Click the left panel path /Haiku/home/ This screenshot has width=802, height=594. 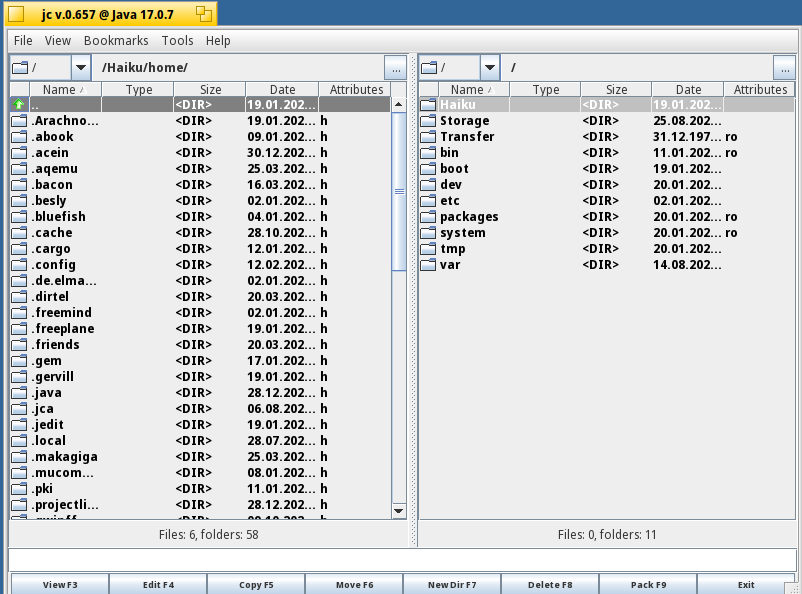(x=145, y=68)
